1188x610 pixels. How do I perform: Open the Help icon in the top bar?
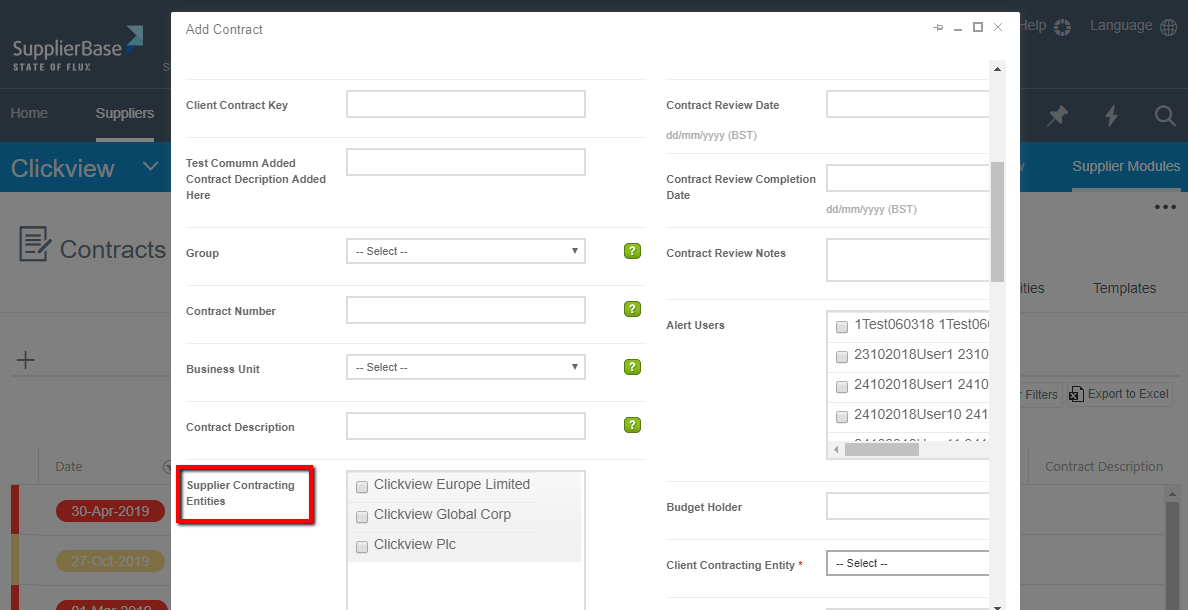point(1062,26)
